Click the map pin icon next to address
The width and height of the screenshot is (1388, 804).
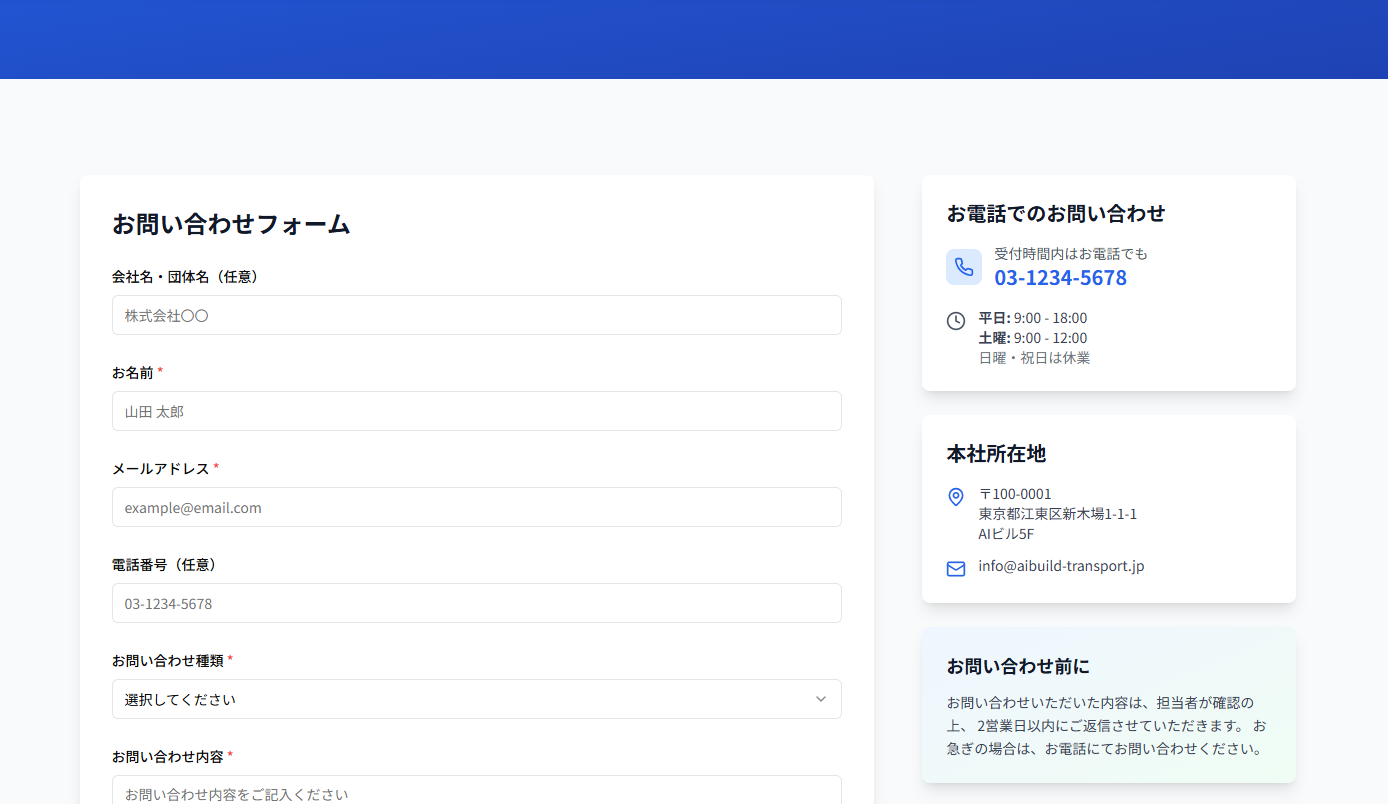tap(955, 497)
